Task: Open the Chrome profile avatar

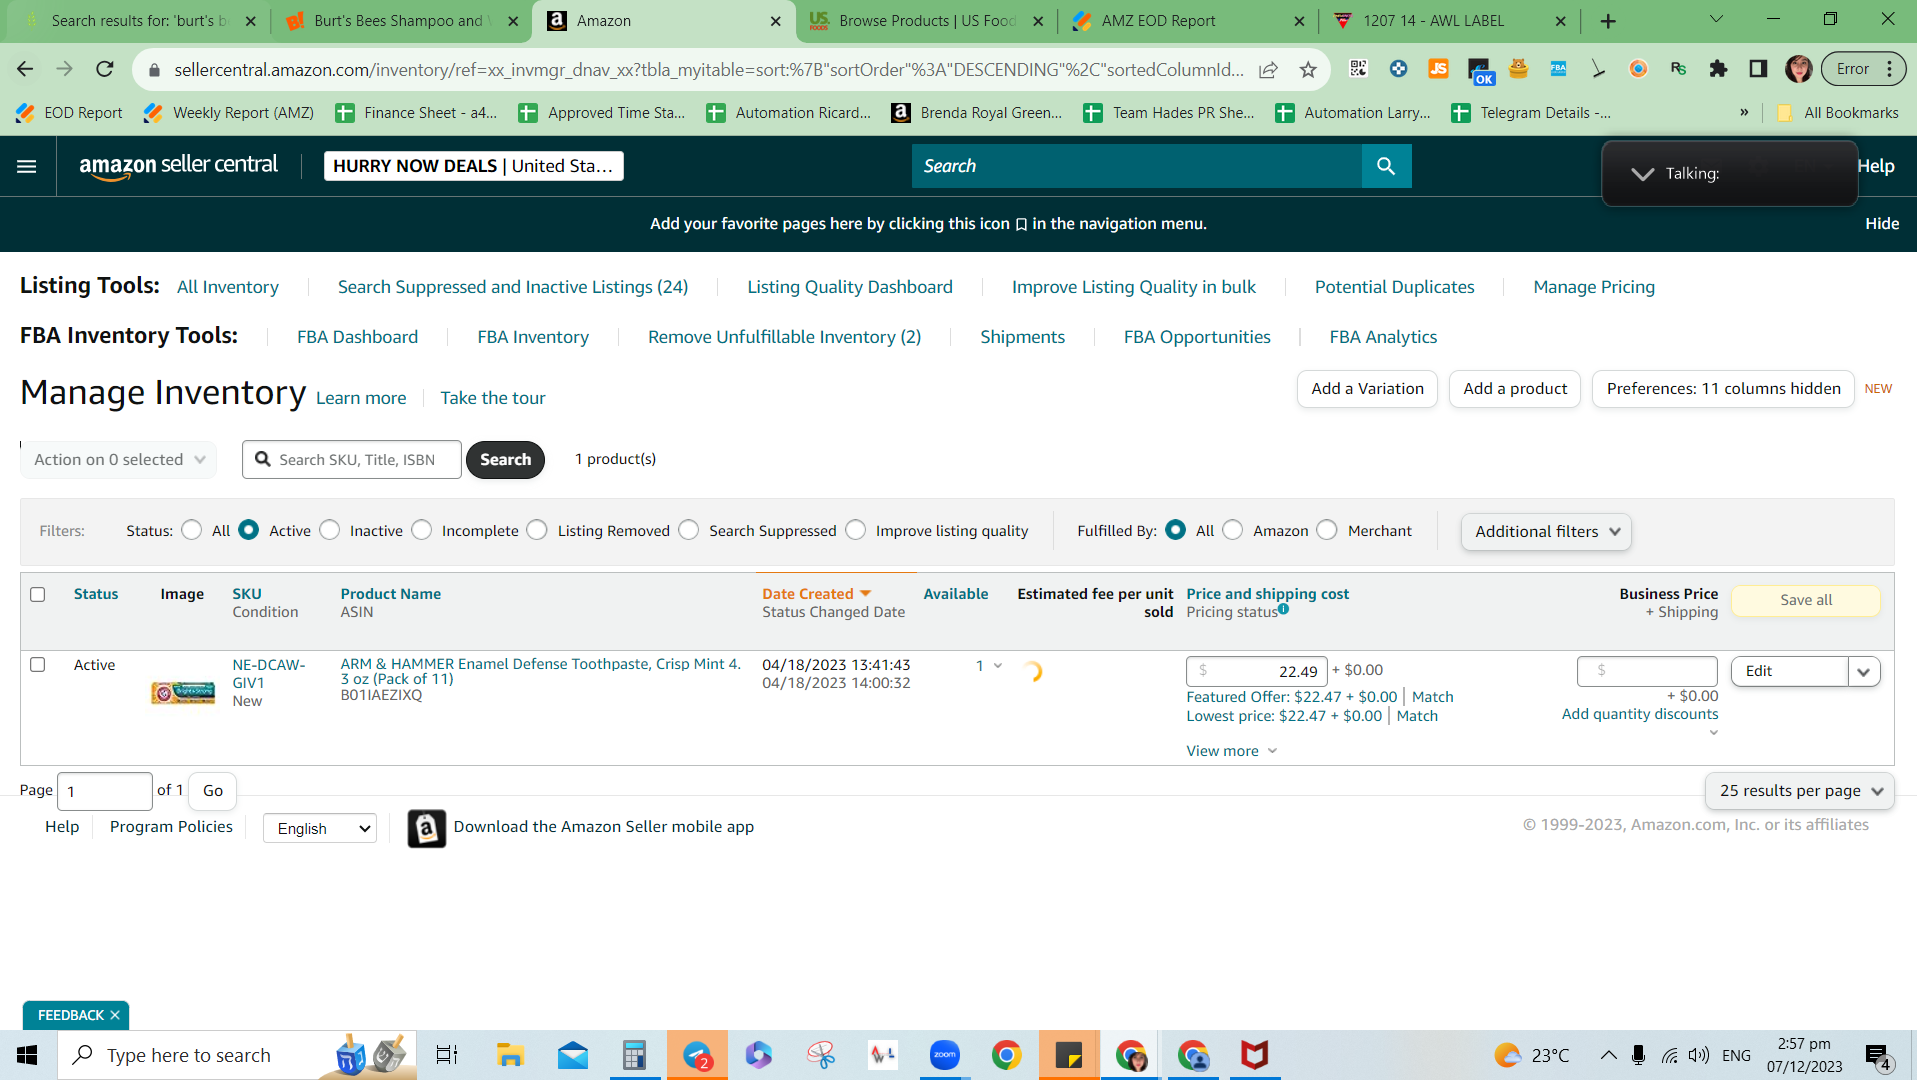Action: coord(1799,69)
